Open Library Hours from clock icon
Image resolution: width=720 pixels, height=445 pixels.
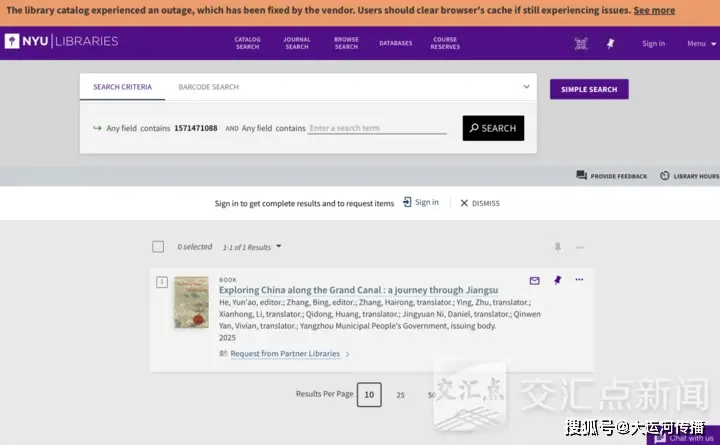click(x=665, y=176)
